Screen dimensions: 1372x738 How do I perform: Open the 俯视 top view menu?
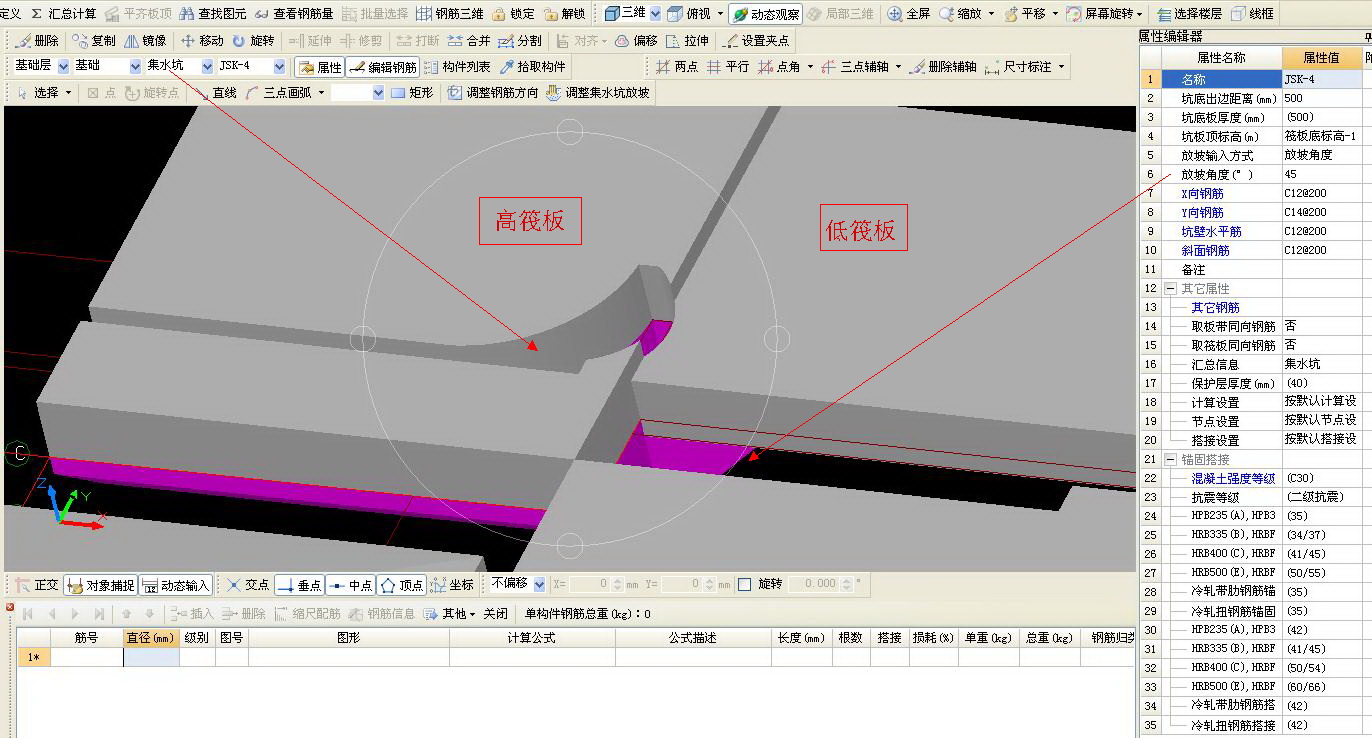click(x=694, y=14)
